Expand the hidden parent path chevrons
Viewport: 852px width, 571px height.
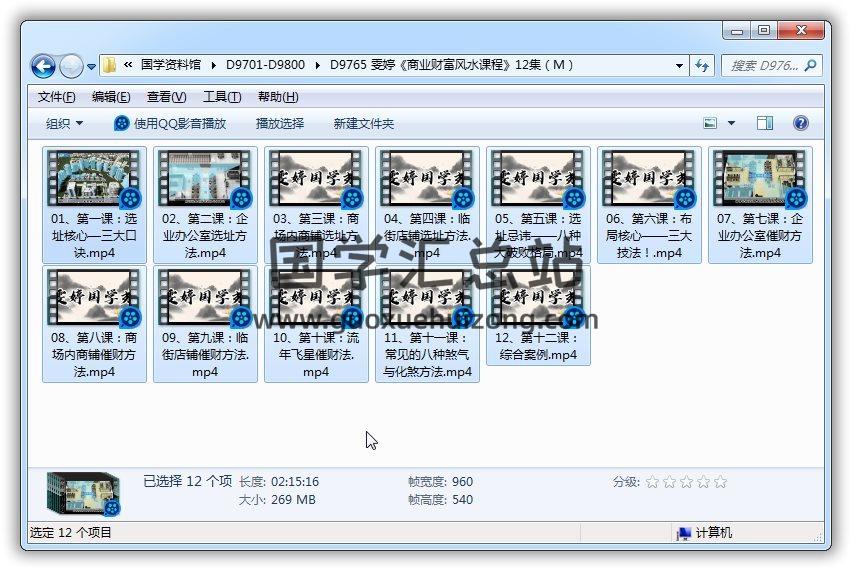128,65
